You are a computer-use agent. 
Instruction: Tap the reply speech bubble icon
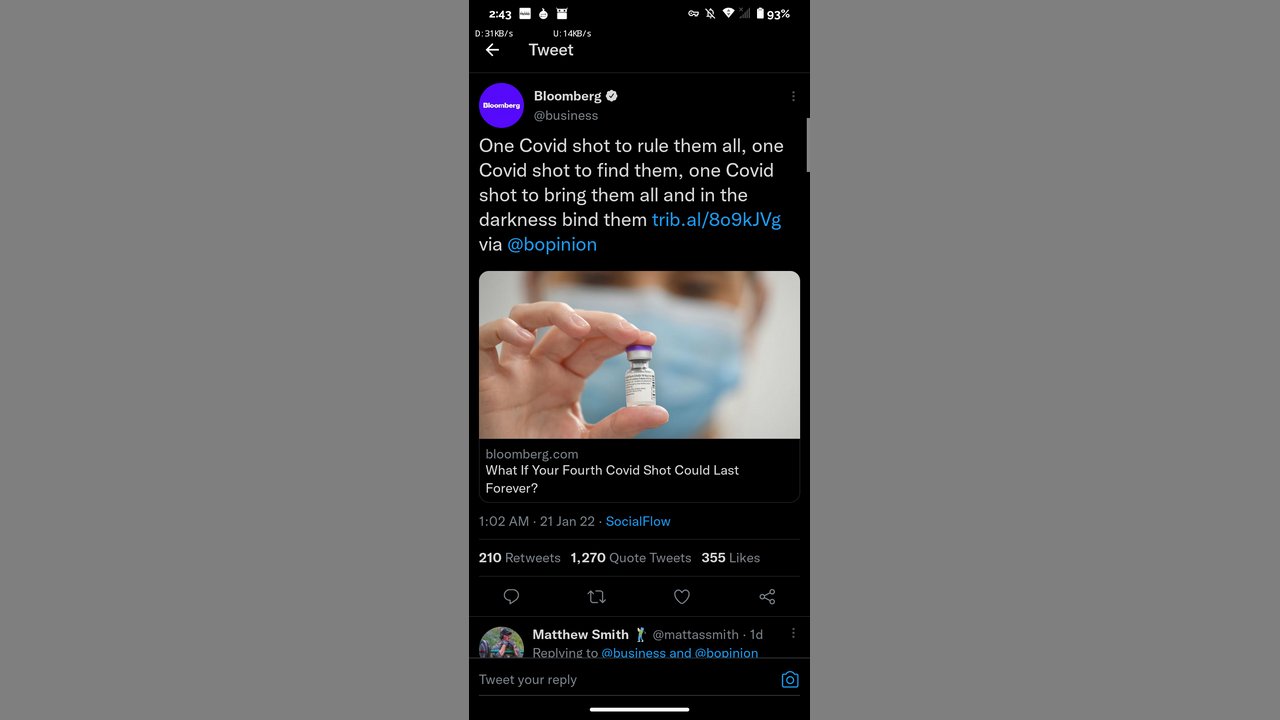[x=511, y=597]
